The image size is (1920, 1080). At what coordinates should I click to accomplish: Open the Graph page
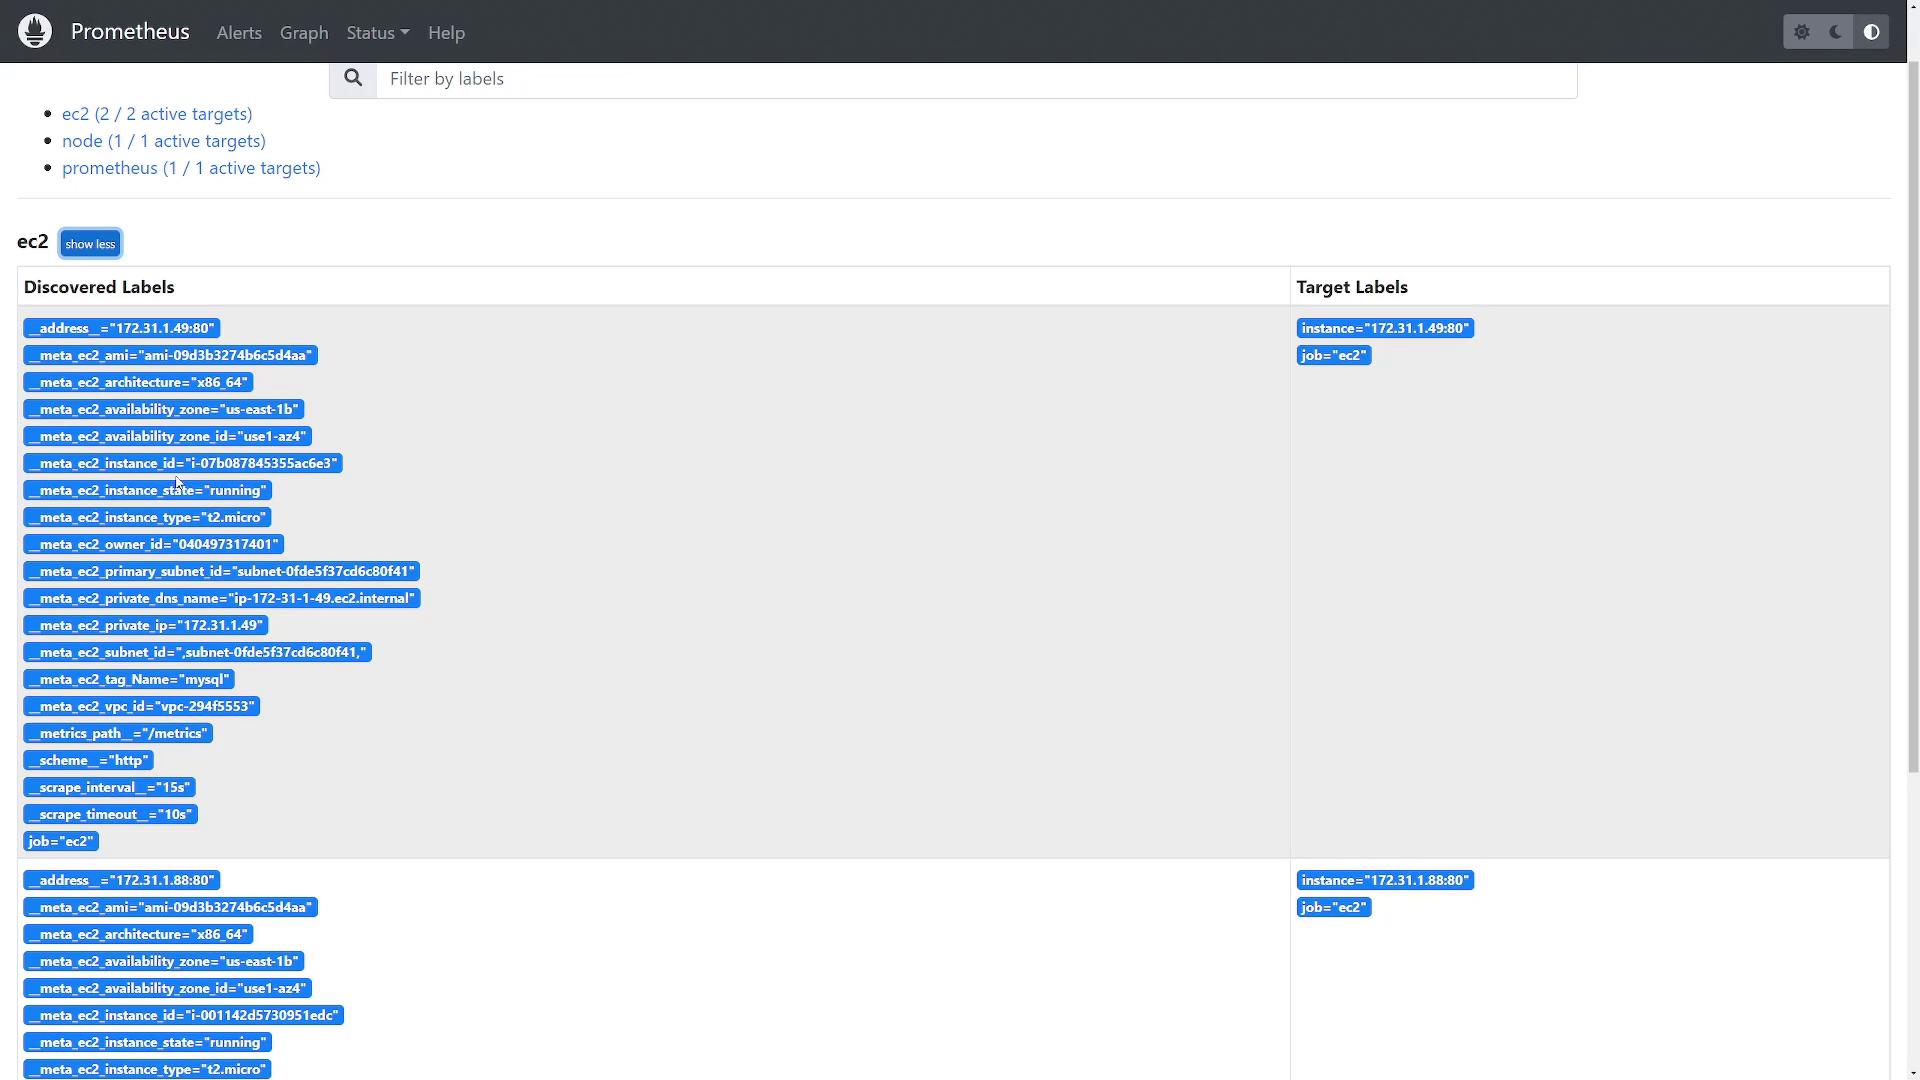click(x=304, y=33)
